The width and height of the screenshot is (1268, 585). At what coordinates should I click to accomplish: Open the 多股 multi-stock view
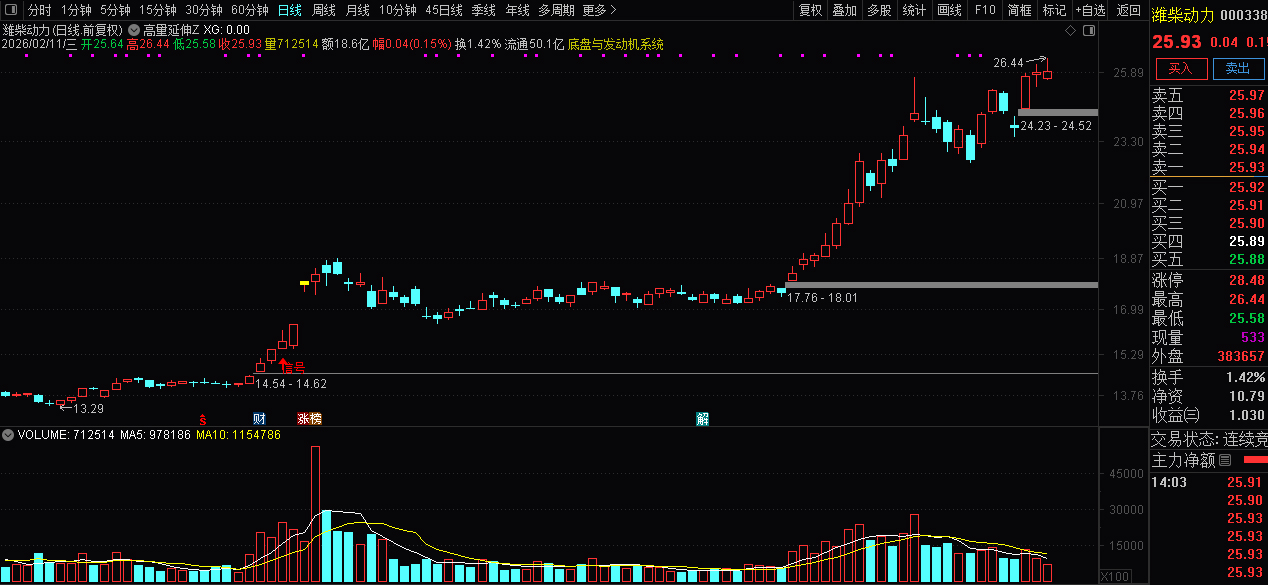coord(879,10)
